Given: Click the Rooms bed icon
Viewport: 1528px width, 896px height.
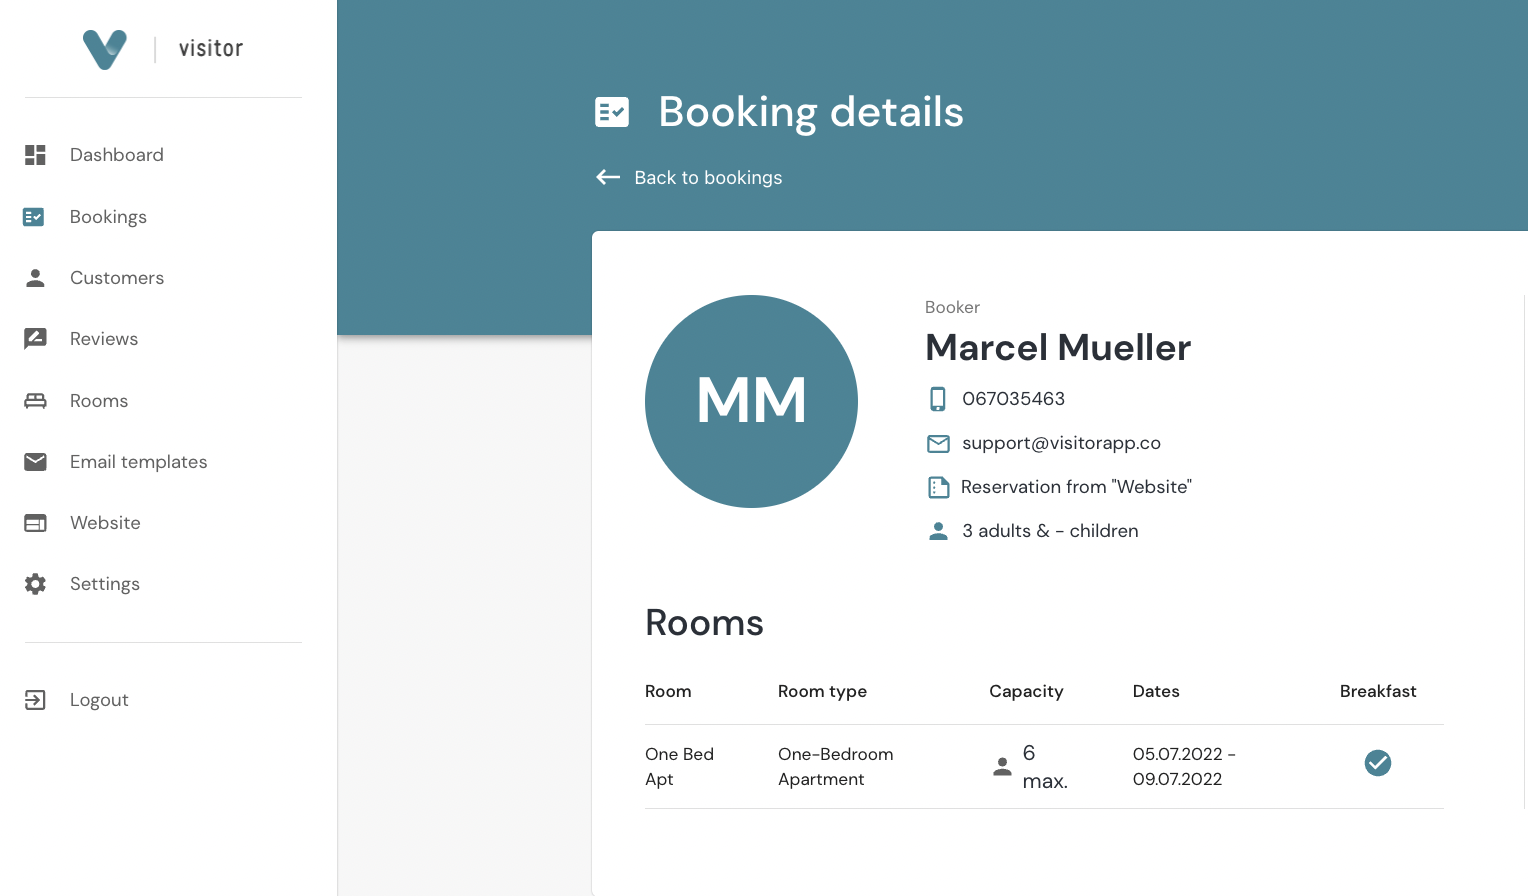Looking at the screenshot, I should point(35,401).
